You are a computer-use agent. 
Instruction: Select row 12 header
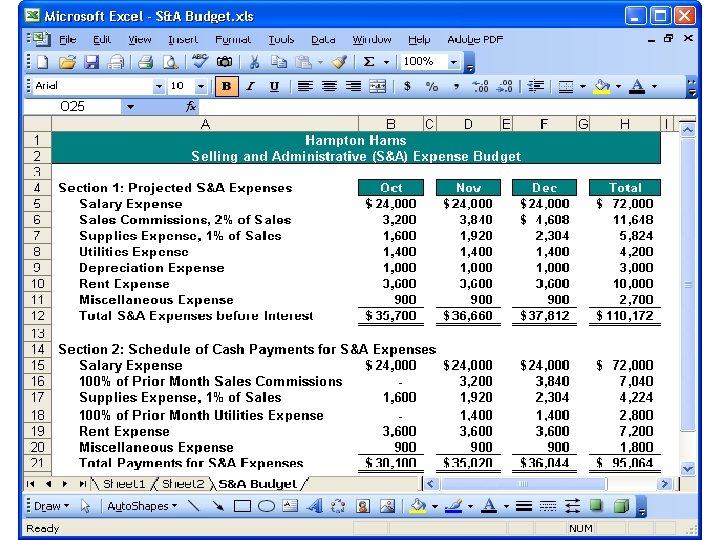click(37, 316)
